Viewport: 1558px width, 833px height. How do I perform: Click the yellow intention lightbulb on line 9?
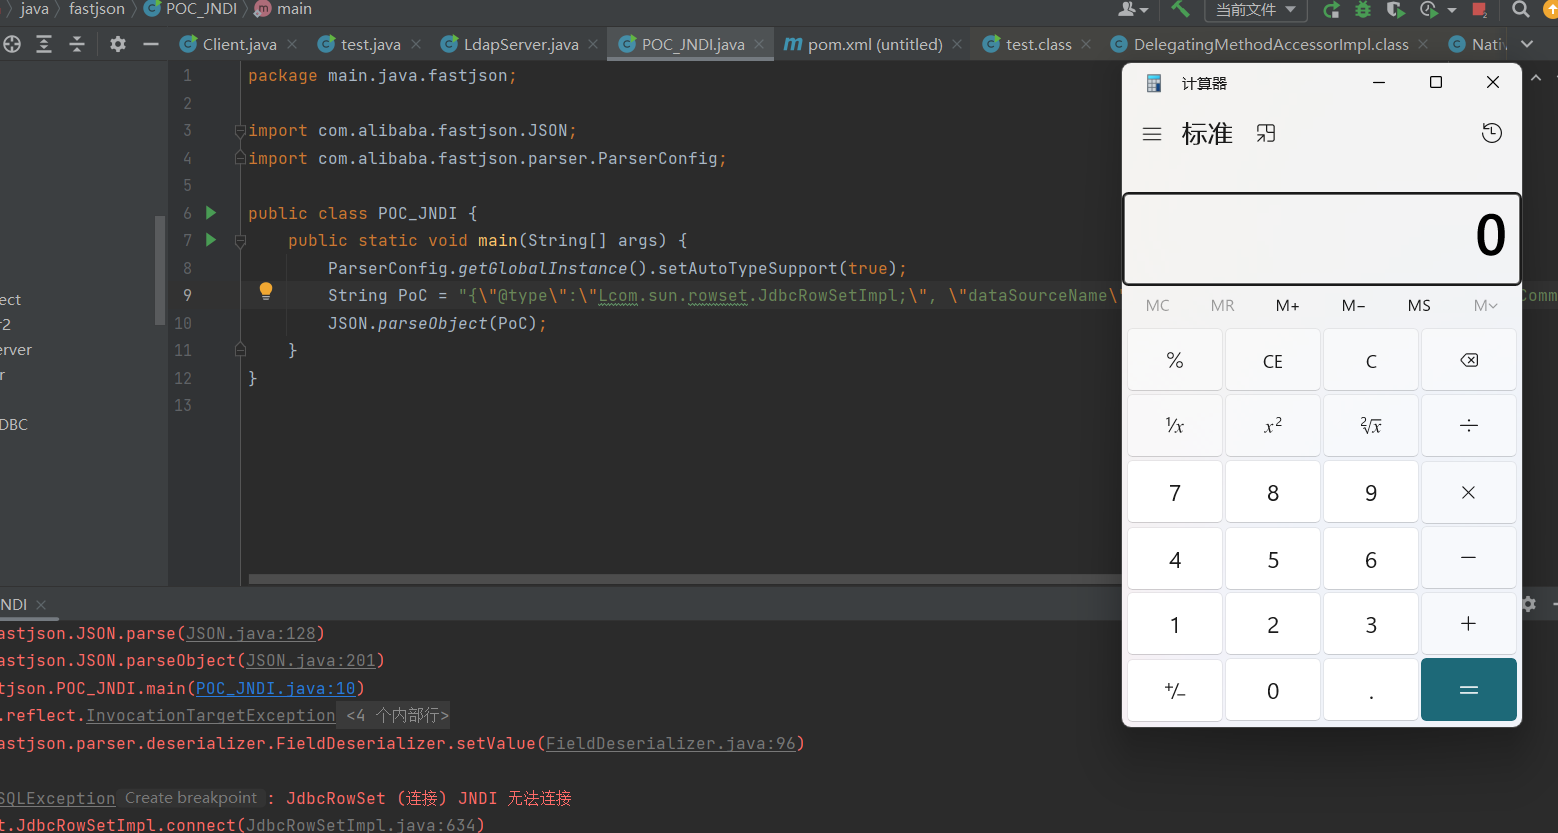(x=266, y=291)
